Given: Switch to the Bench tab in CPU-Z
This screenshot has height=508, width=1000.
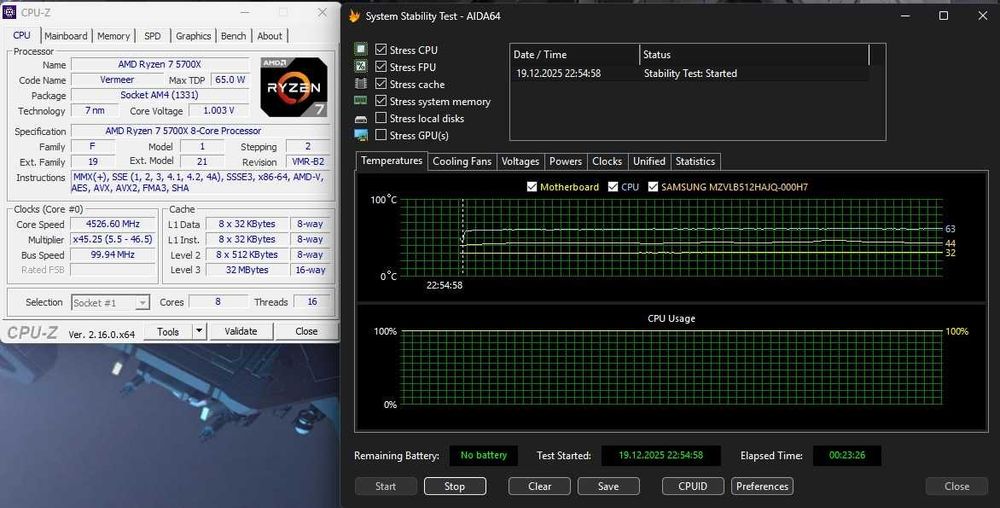Looking at the screenshot, I should coord(233,36).
